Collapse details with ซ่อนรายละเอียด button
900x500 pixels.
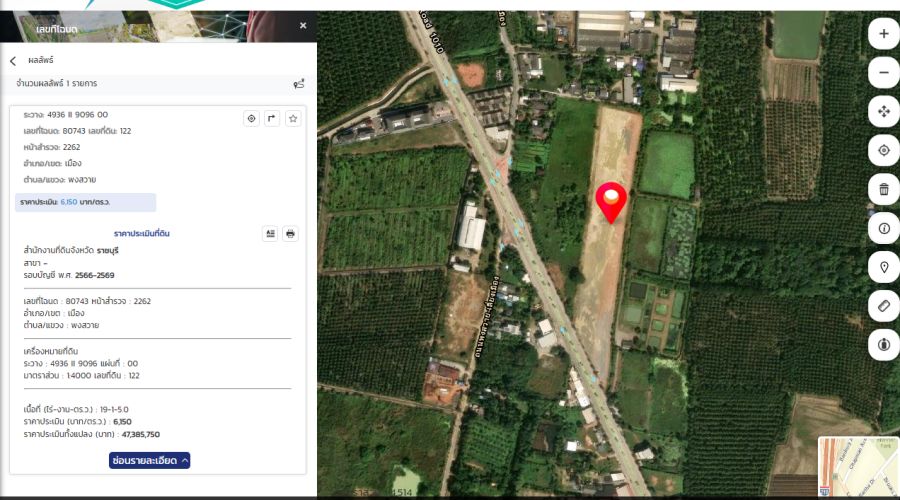150,460
